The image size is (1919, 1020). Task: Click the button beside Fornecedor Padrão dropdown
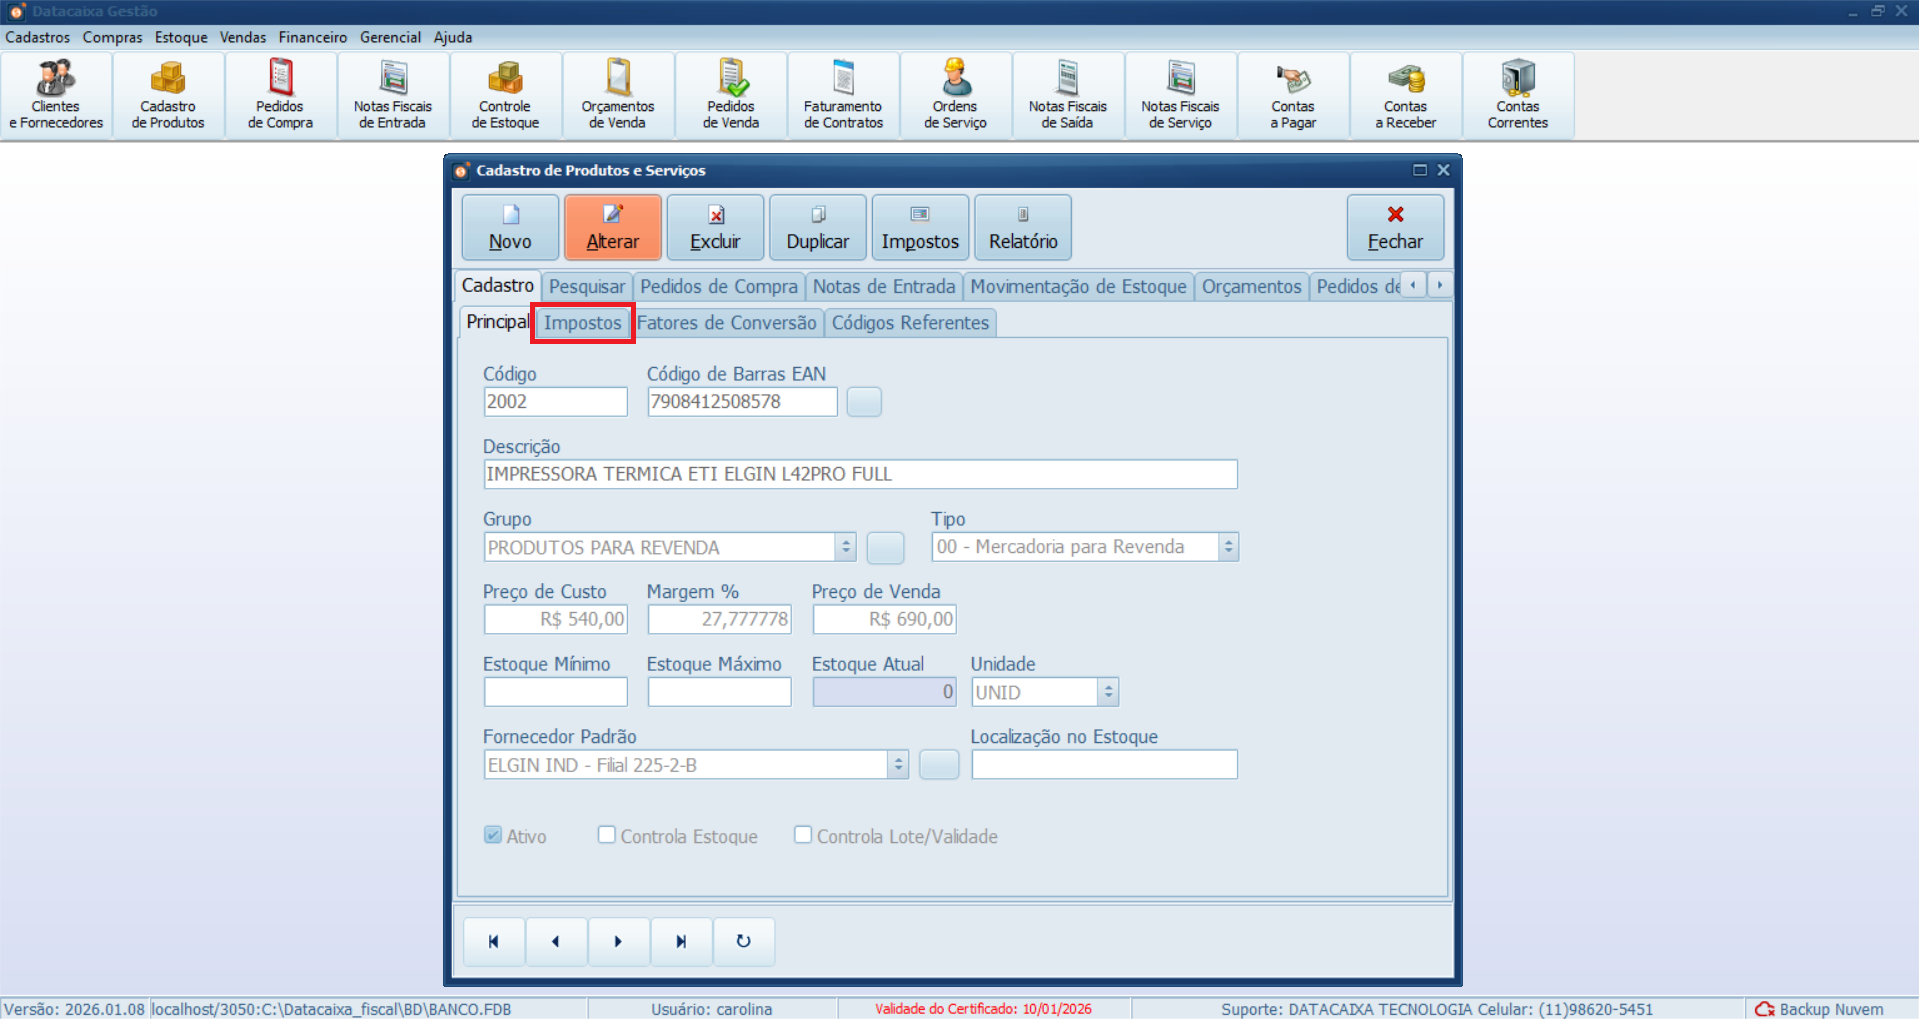939,765
